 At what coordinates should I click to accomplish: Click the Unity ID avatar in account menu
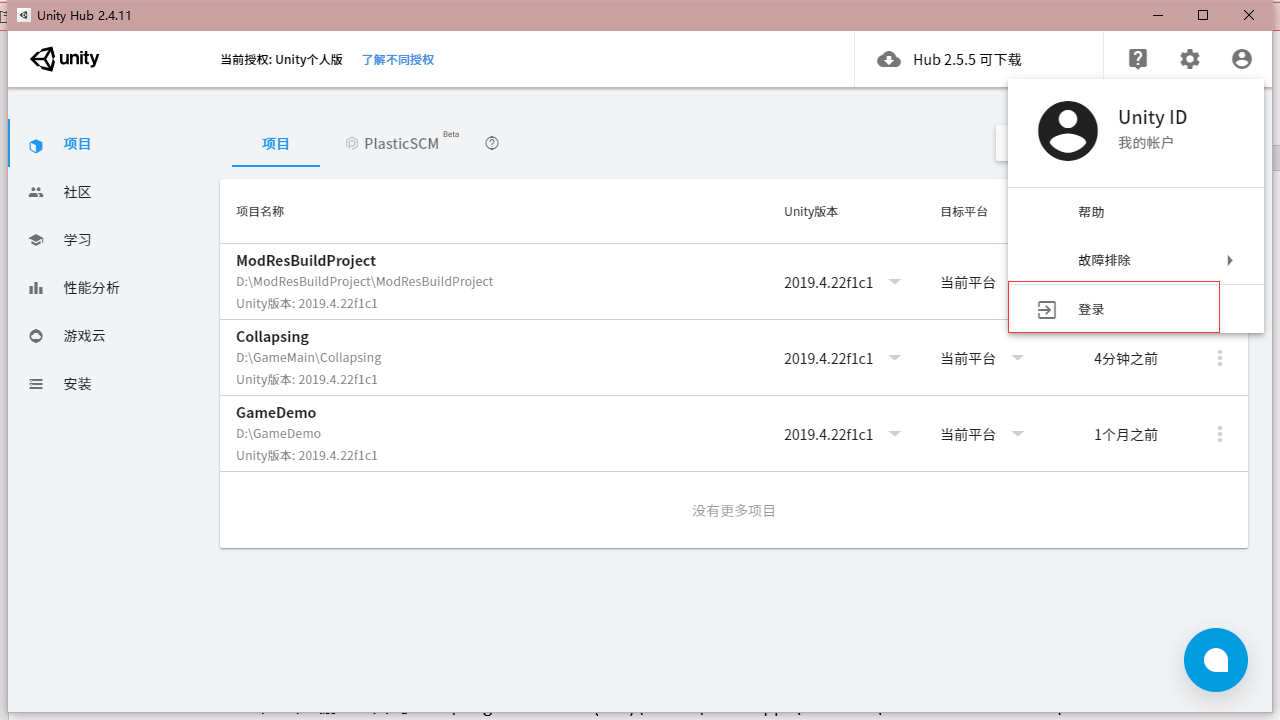1068,131
